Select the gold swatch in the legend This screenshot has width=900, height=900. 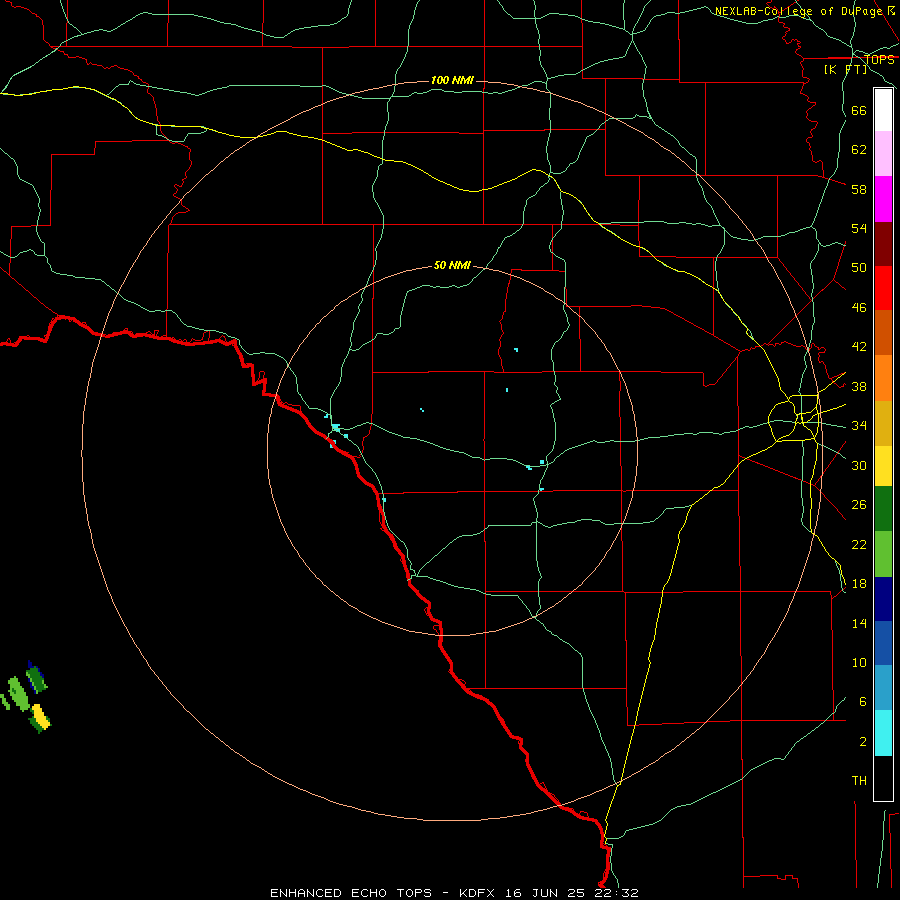[x=883, y=423]
